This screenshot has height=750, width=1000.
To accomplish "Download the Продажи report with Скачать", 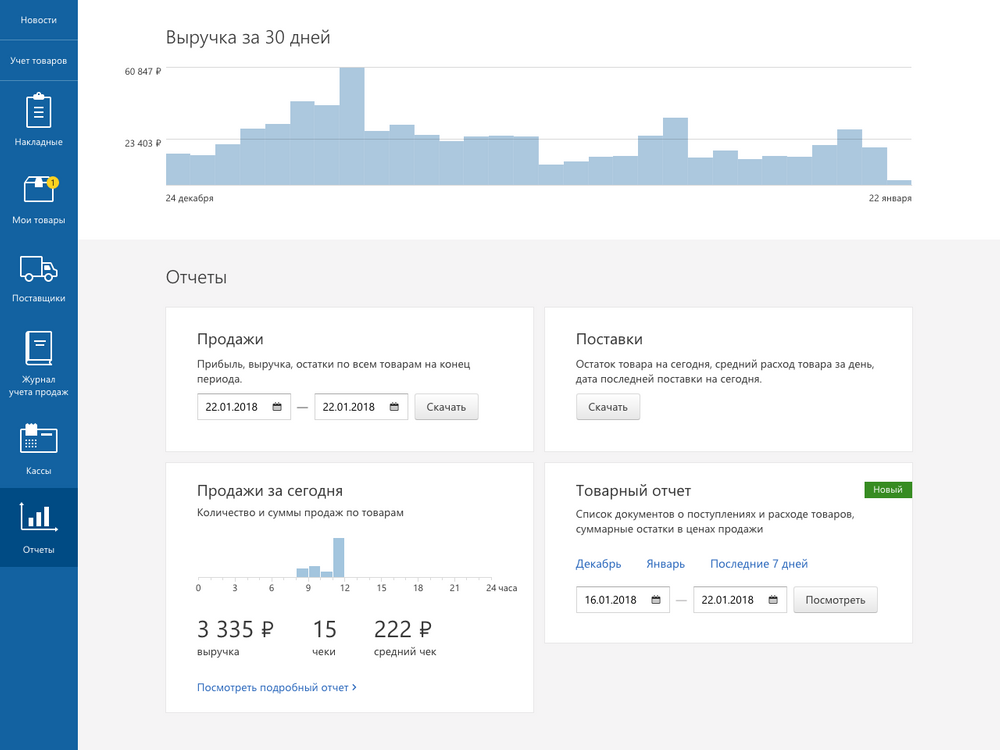I will [446, 407].
